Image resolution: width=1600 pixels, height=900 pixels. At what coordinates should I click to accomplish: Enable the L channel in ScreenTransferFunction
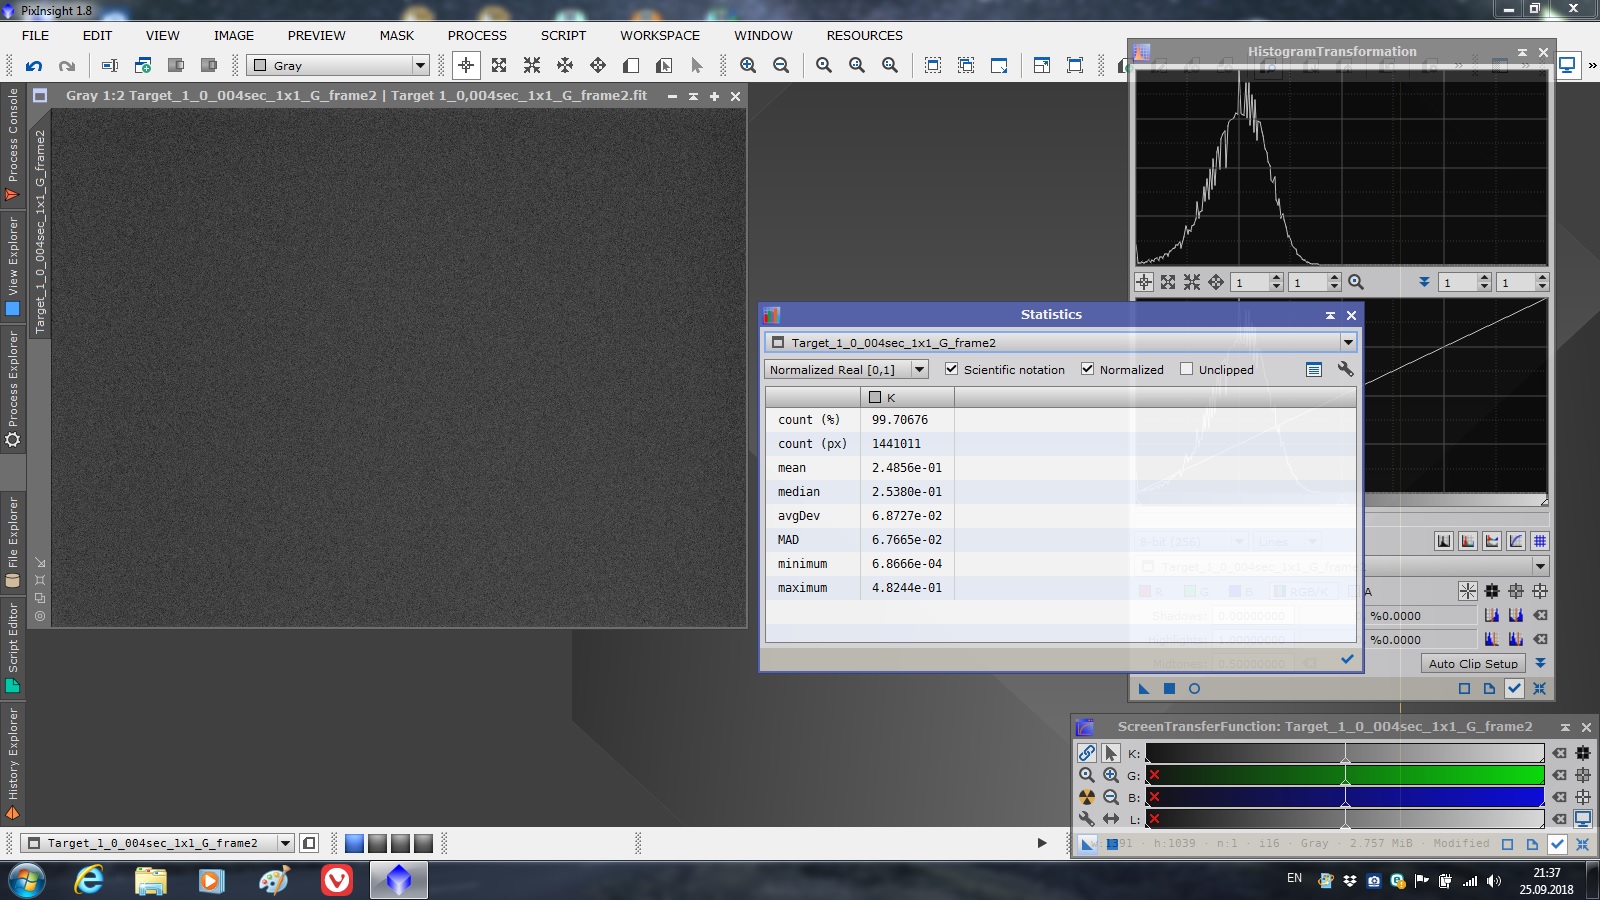[x=1154, y=819]
